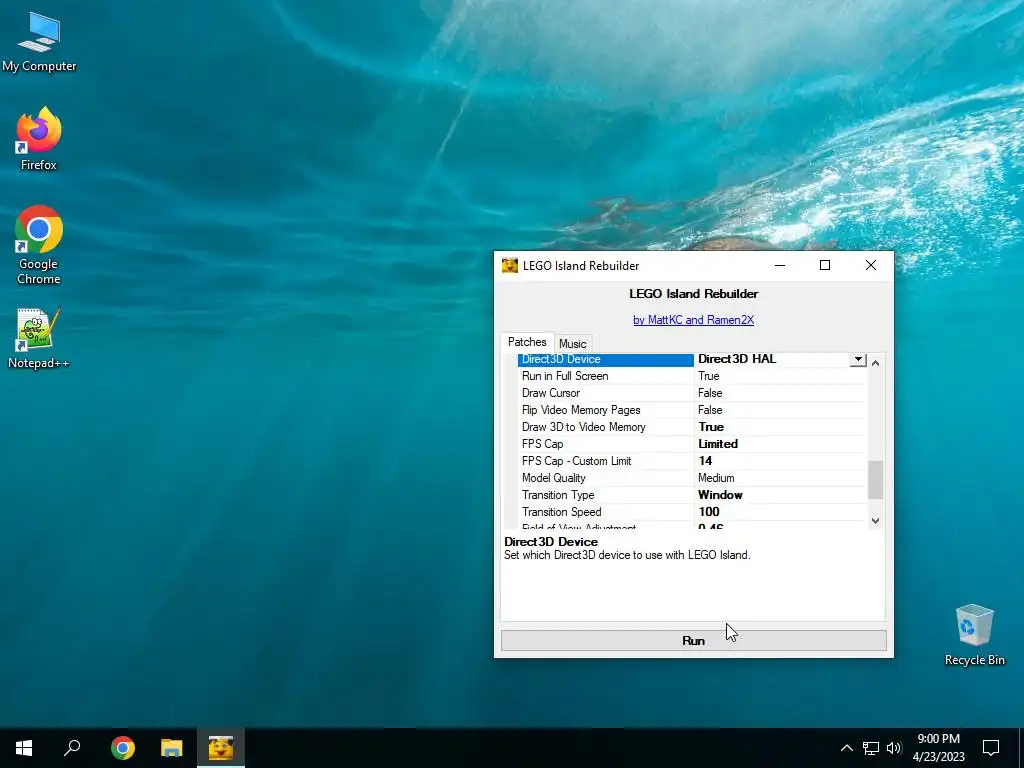Minimize the LEGO Island Rebuilder window
This screenshot has height=768, width=1024.
[x=780, y=265]
